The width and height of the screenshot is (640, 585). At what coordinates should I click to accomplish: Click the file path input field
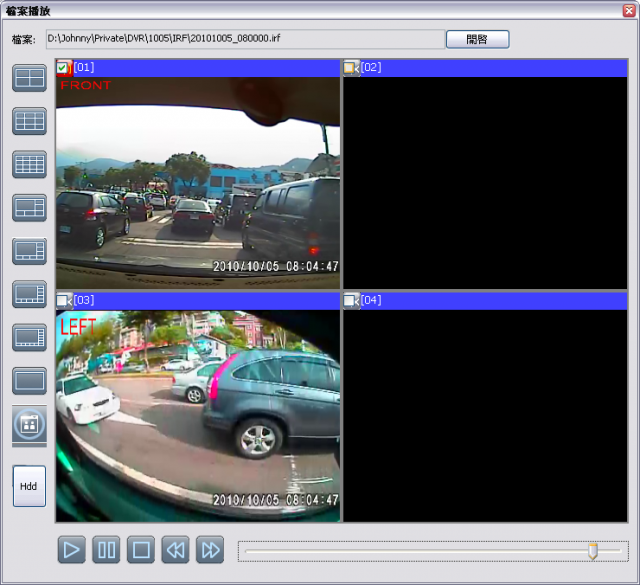[x=245, y=39]
